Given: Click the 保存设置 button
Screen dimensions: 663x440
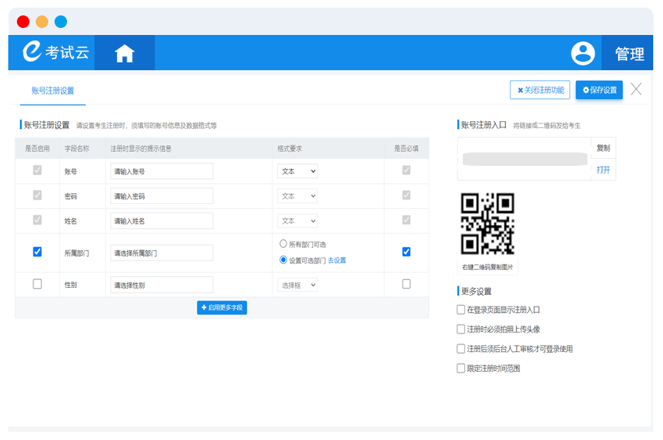Looking at the screenshot, I should [x=599, y=90].
